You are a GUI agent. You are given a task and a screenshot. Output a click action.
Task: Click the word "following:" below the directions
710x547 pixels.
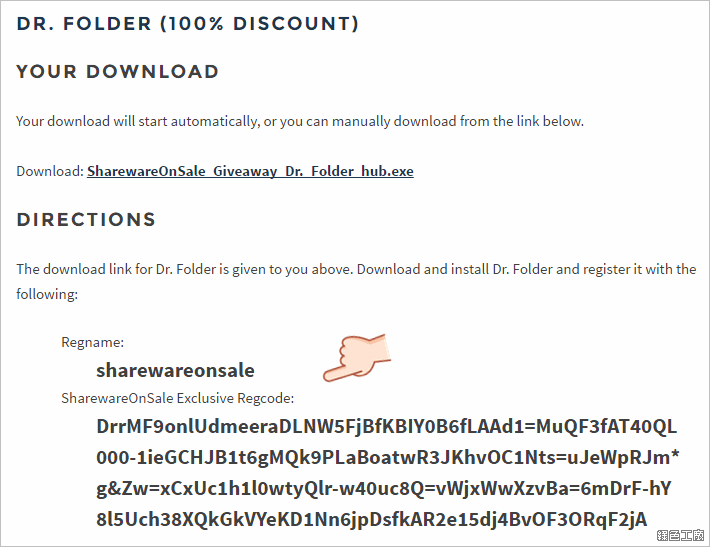pyautogui.click(x=47, y=294)
